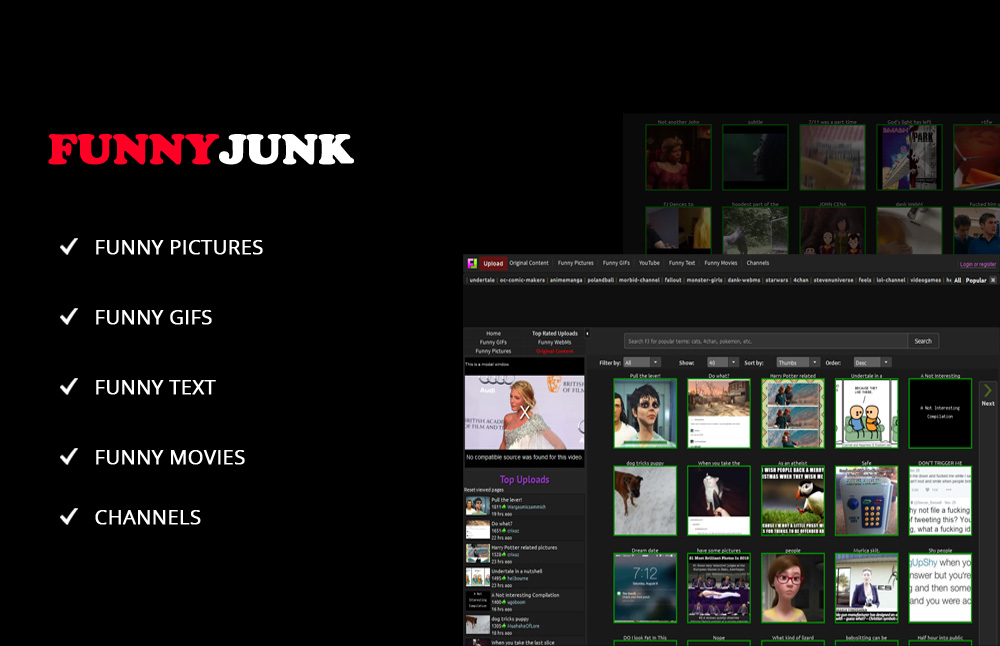Select the animemanga channel tag
This screenshot has width=1000, height=646.
[x=566, y=280]
